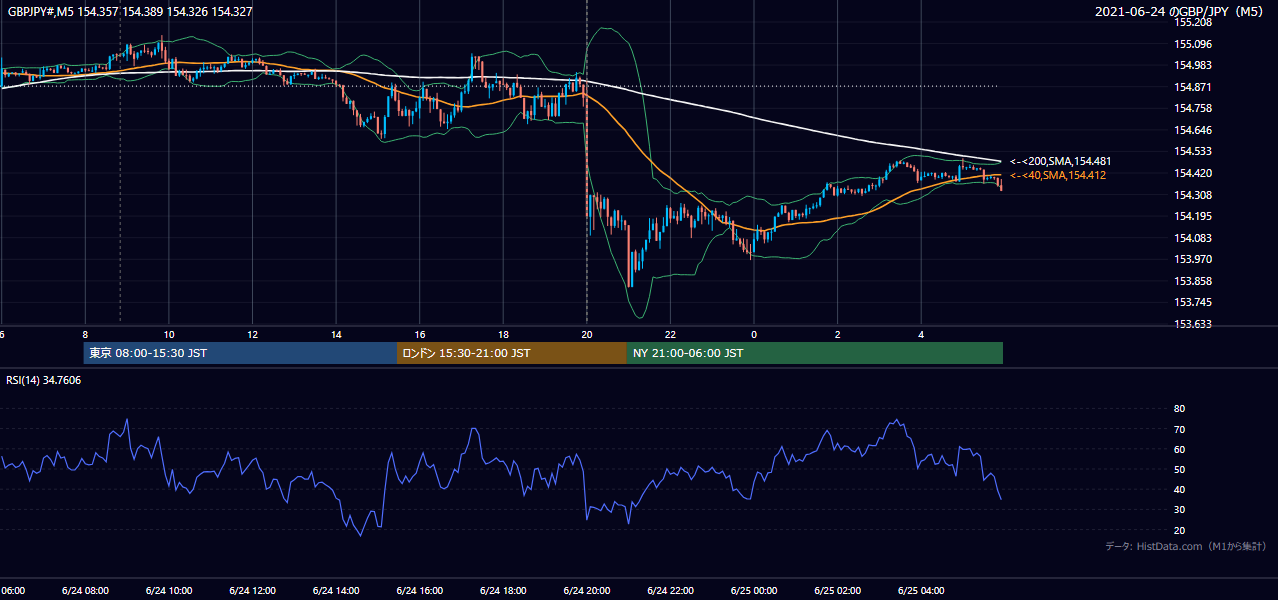The height and width of the screenshot is (600, 1278).
Task: Click RSI scale value 70
Action: (x=1179, y=429)
